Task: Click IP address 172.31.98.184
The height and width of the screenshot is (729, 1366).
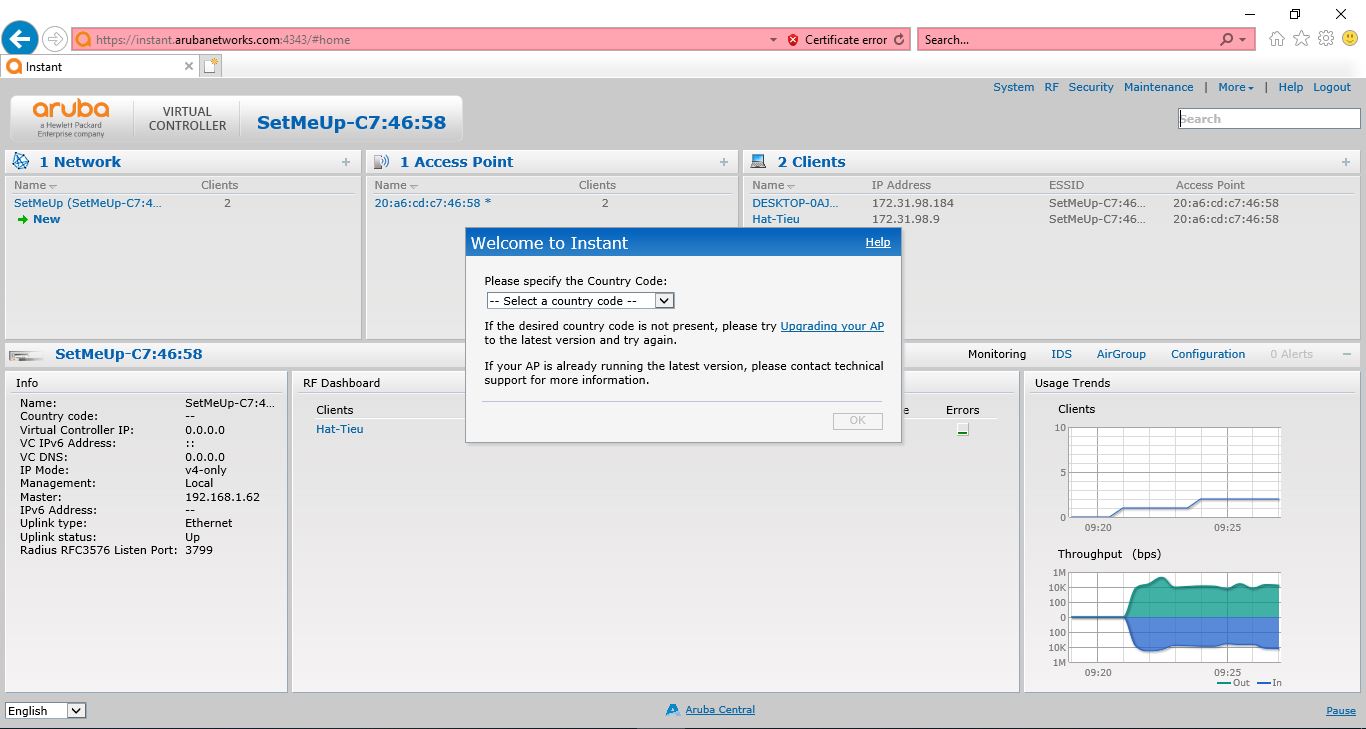Action: pos(912,203)
